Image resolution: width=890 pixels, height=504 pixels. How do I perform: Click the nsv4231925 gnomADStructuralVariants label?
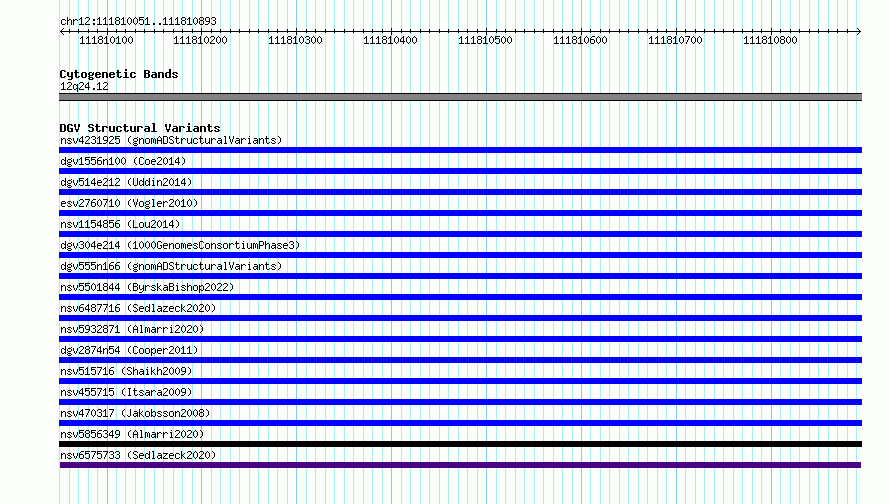coord(171,140)
